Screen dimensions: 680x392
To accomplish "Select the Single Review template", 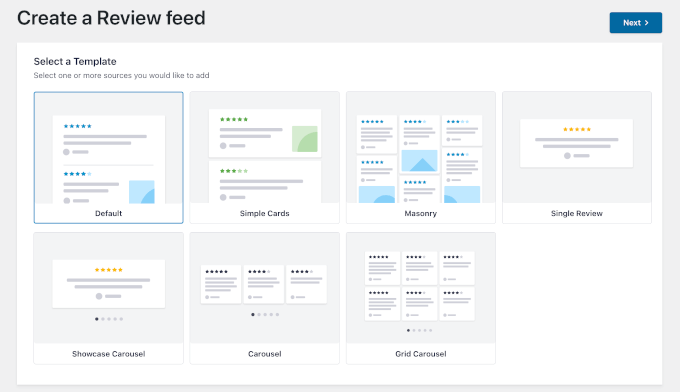I will (577, 157).
